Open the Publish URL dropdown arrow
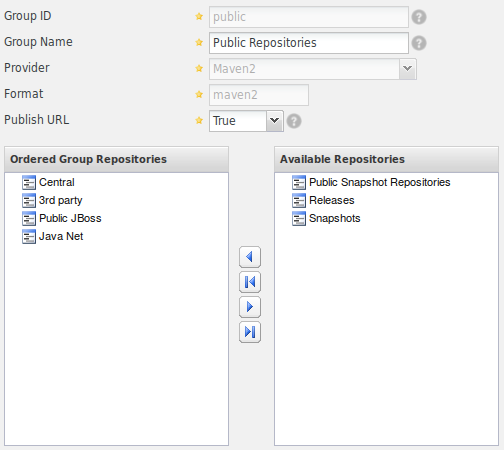The width and height of the screenshot is (504, 450). click(x=275, y=121)
